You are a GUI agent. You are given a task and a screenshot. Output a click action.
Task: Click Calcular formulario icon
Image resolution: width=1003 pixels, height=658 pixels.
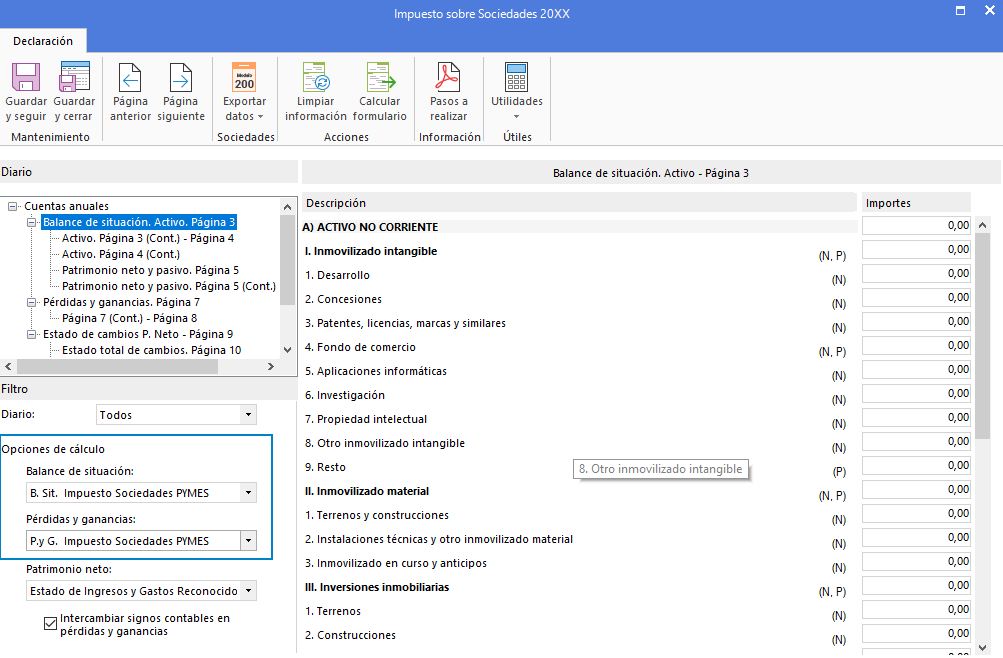[379, 77]
